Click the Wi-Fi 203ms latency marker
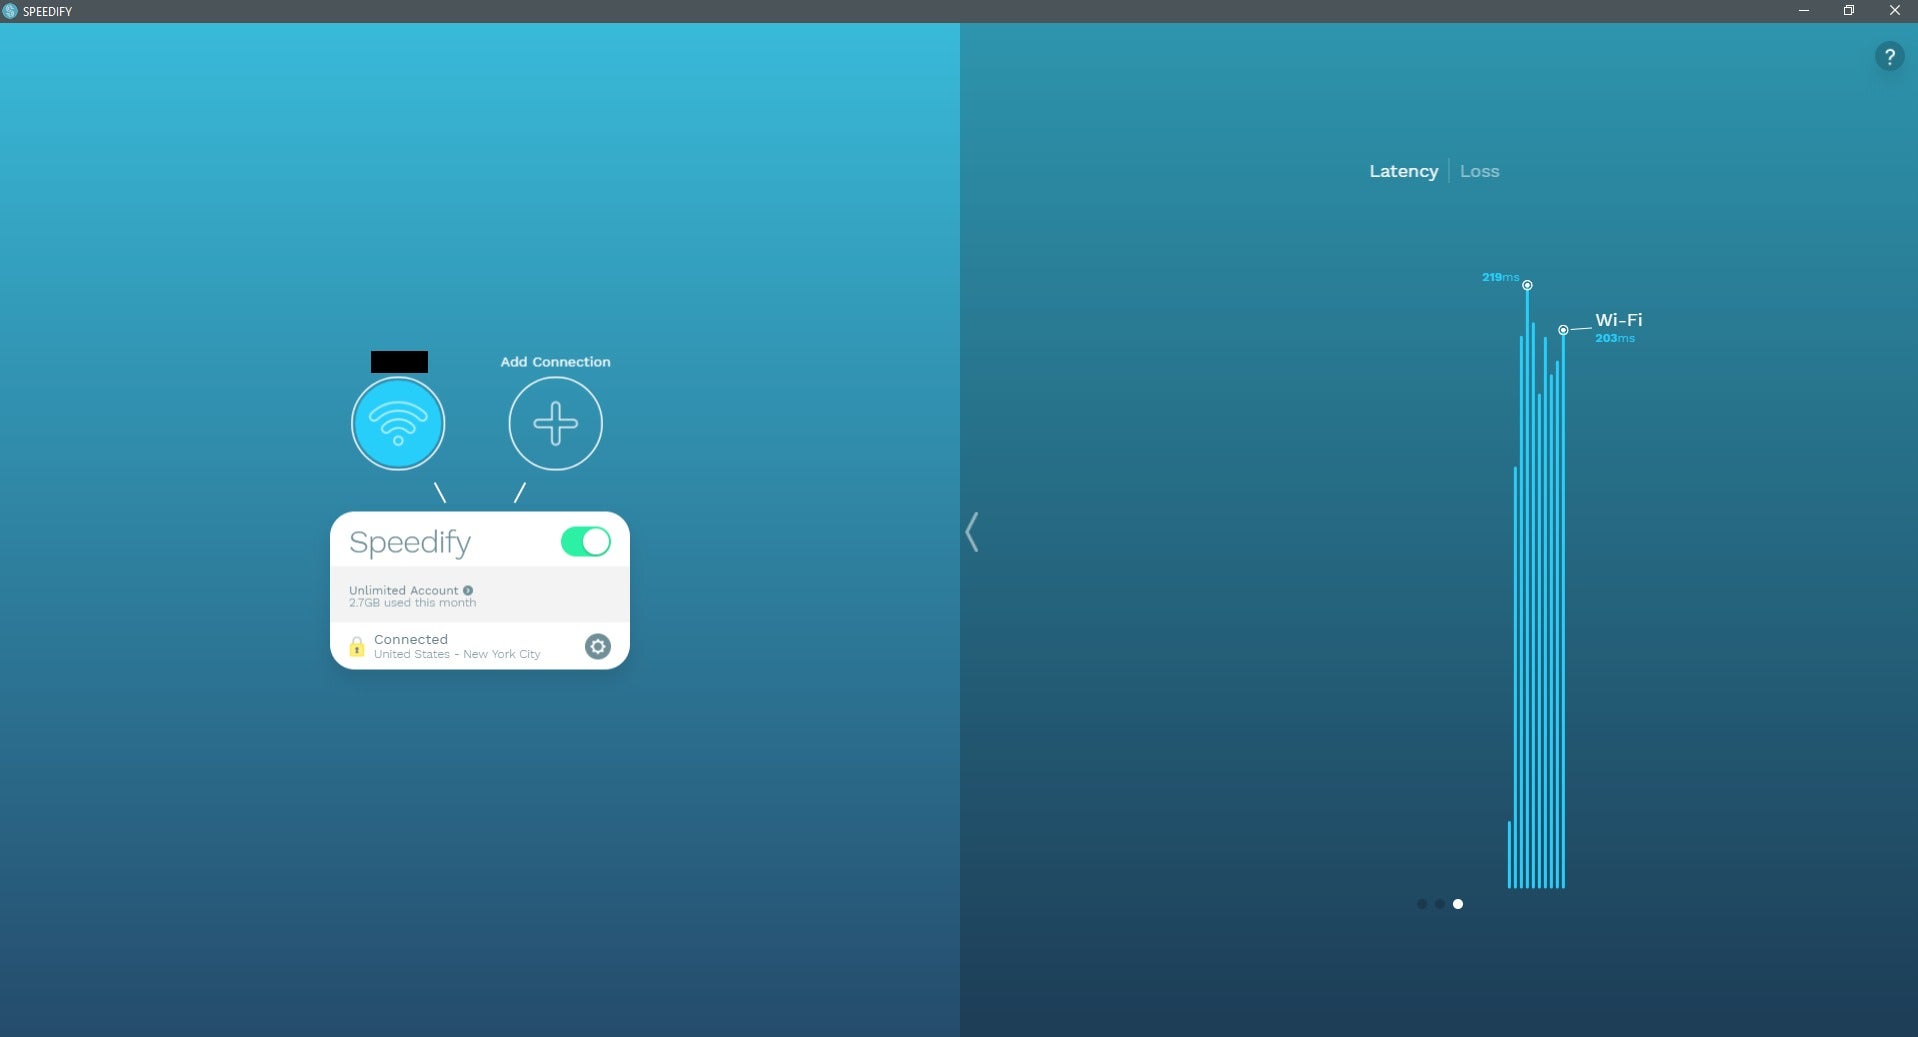The width and height of the screenshot is (1918, 1037). coord(1563,330)
